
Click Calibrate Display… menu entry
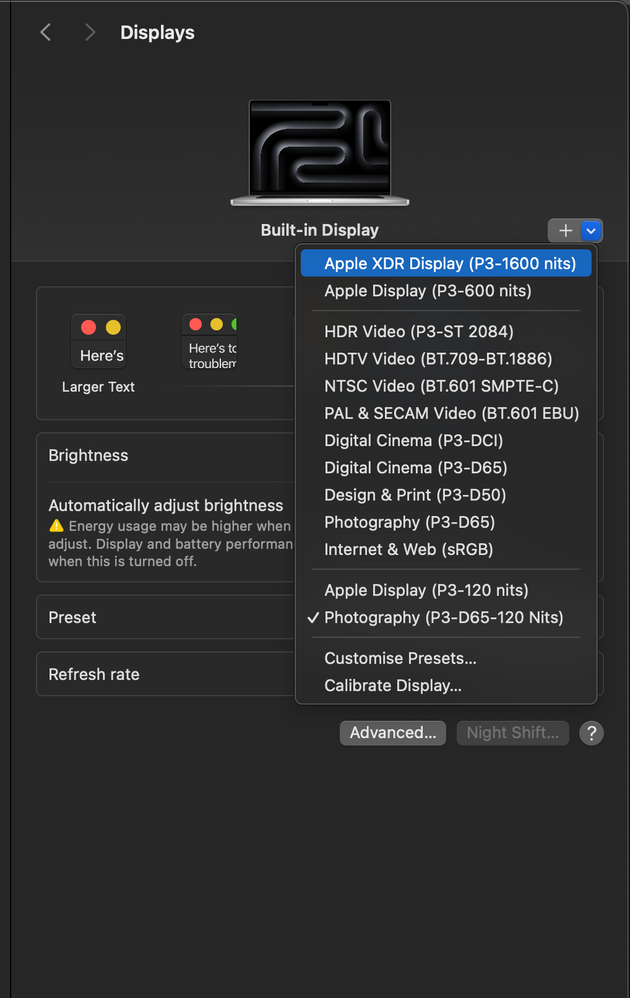(x=393, y=686)
